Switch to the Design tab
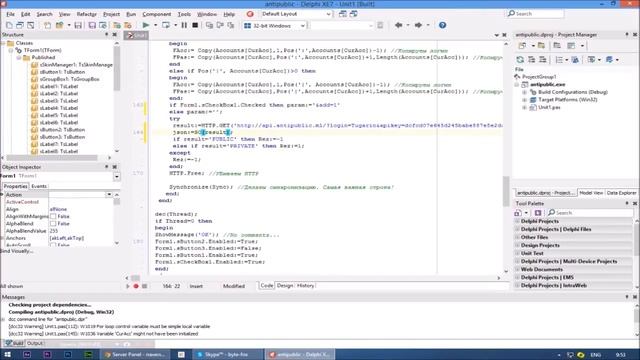The width and height of the screenshot is (640, 360). [x=285, y=286]
